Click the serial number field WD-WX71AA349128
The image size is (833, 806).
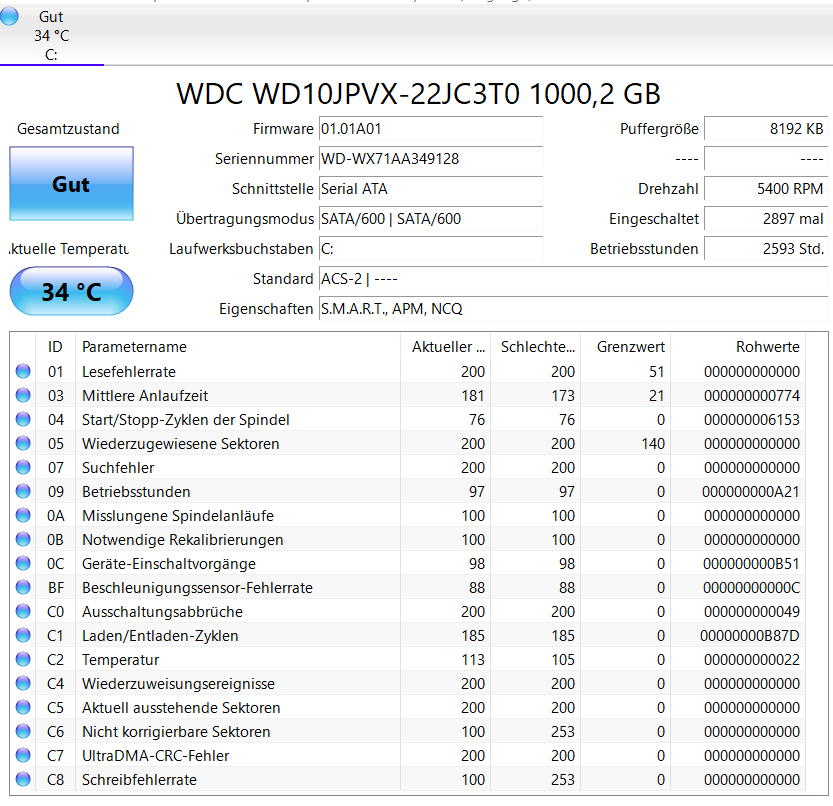pyautogui.click(x=431, y=159)
